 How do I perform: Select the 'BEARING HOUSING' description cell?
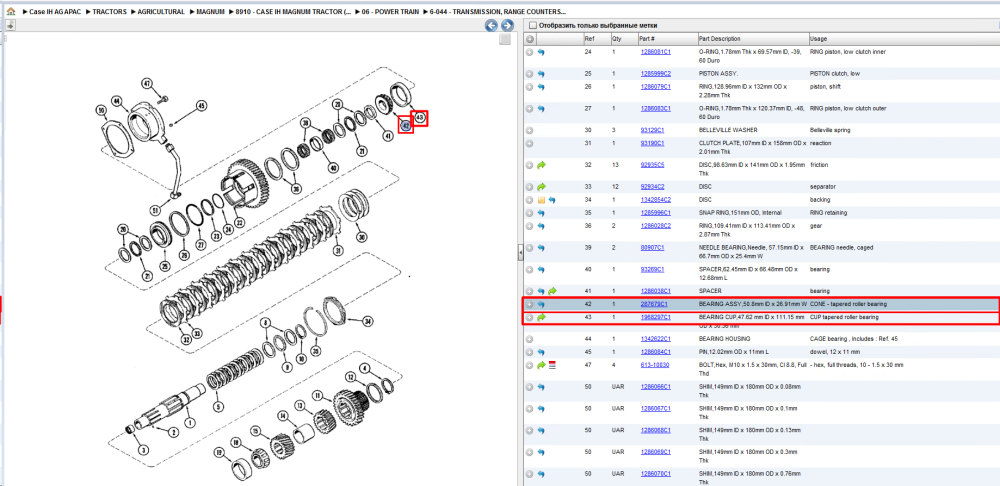coord(724,339)
